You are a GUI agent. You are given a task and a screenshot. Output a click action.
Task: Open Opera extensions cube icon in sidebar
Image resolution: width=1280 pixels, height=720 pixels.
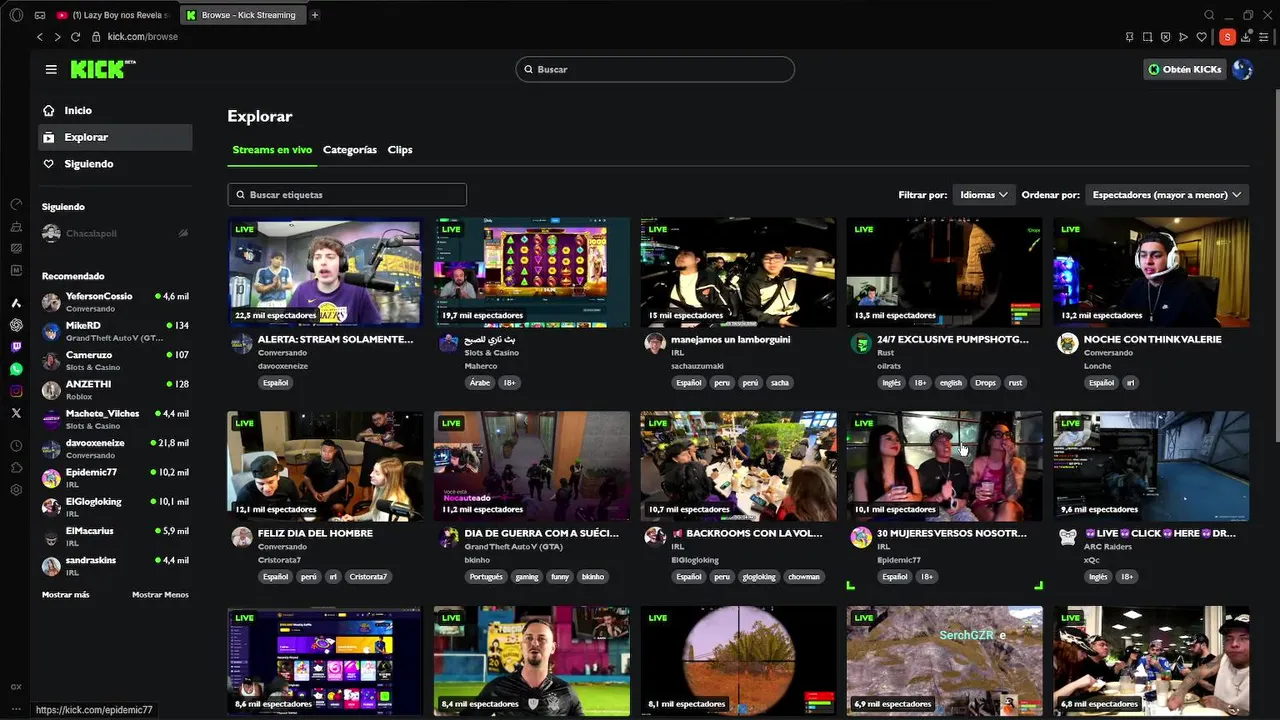coord(16,468)
